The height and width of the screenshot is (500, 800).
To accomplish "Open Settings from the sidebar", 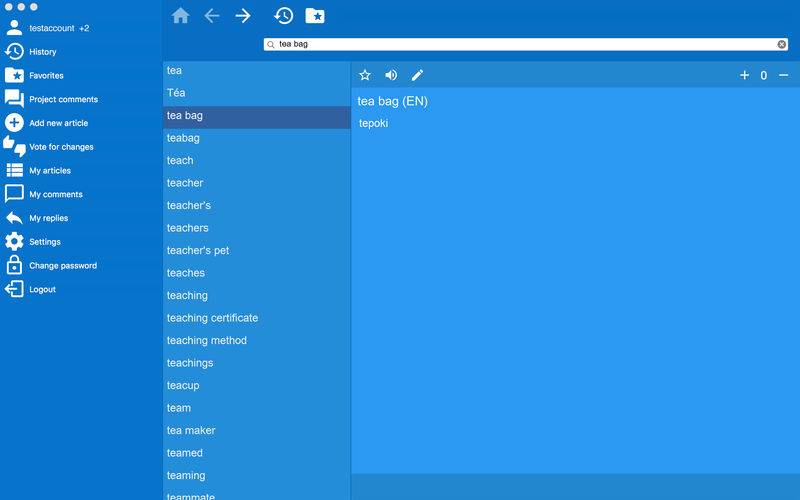I will (44, 242).
